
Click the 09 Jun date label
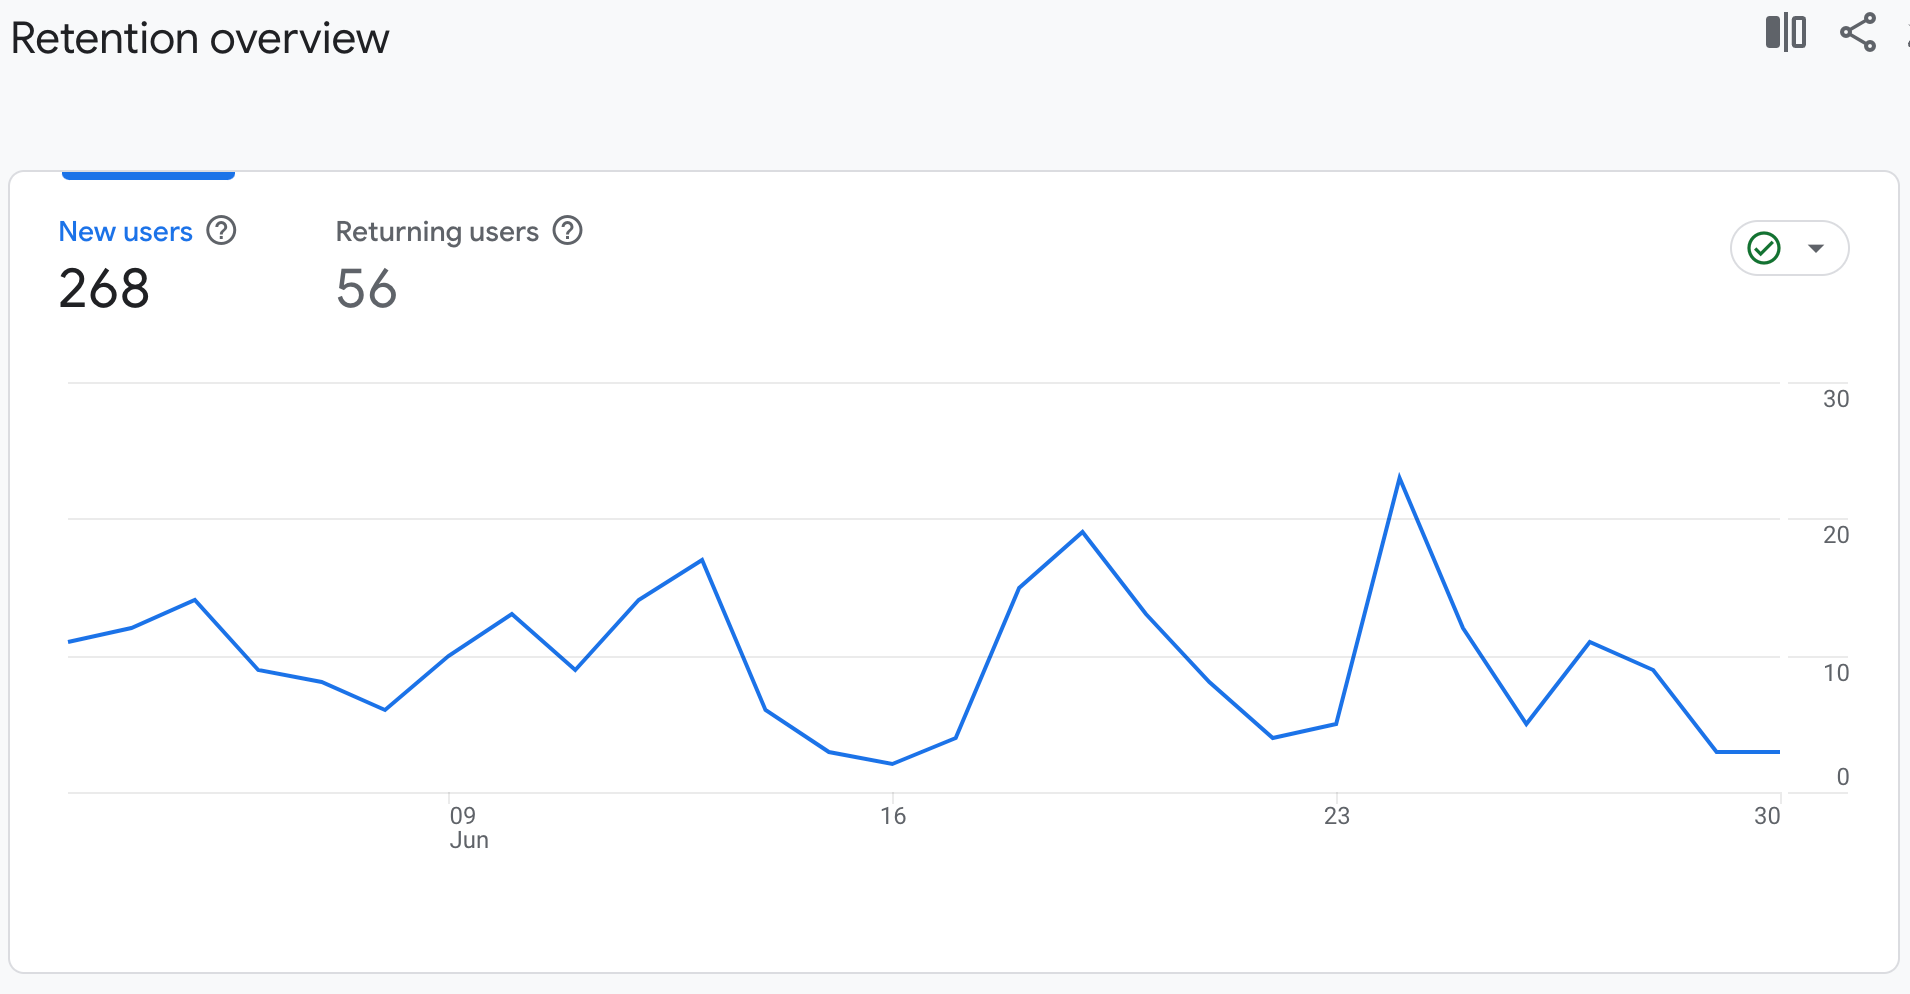(x=467, y=827)
